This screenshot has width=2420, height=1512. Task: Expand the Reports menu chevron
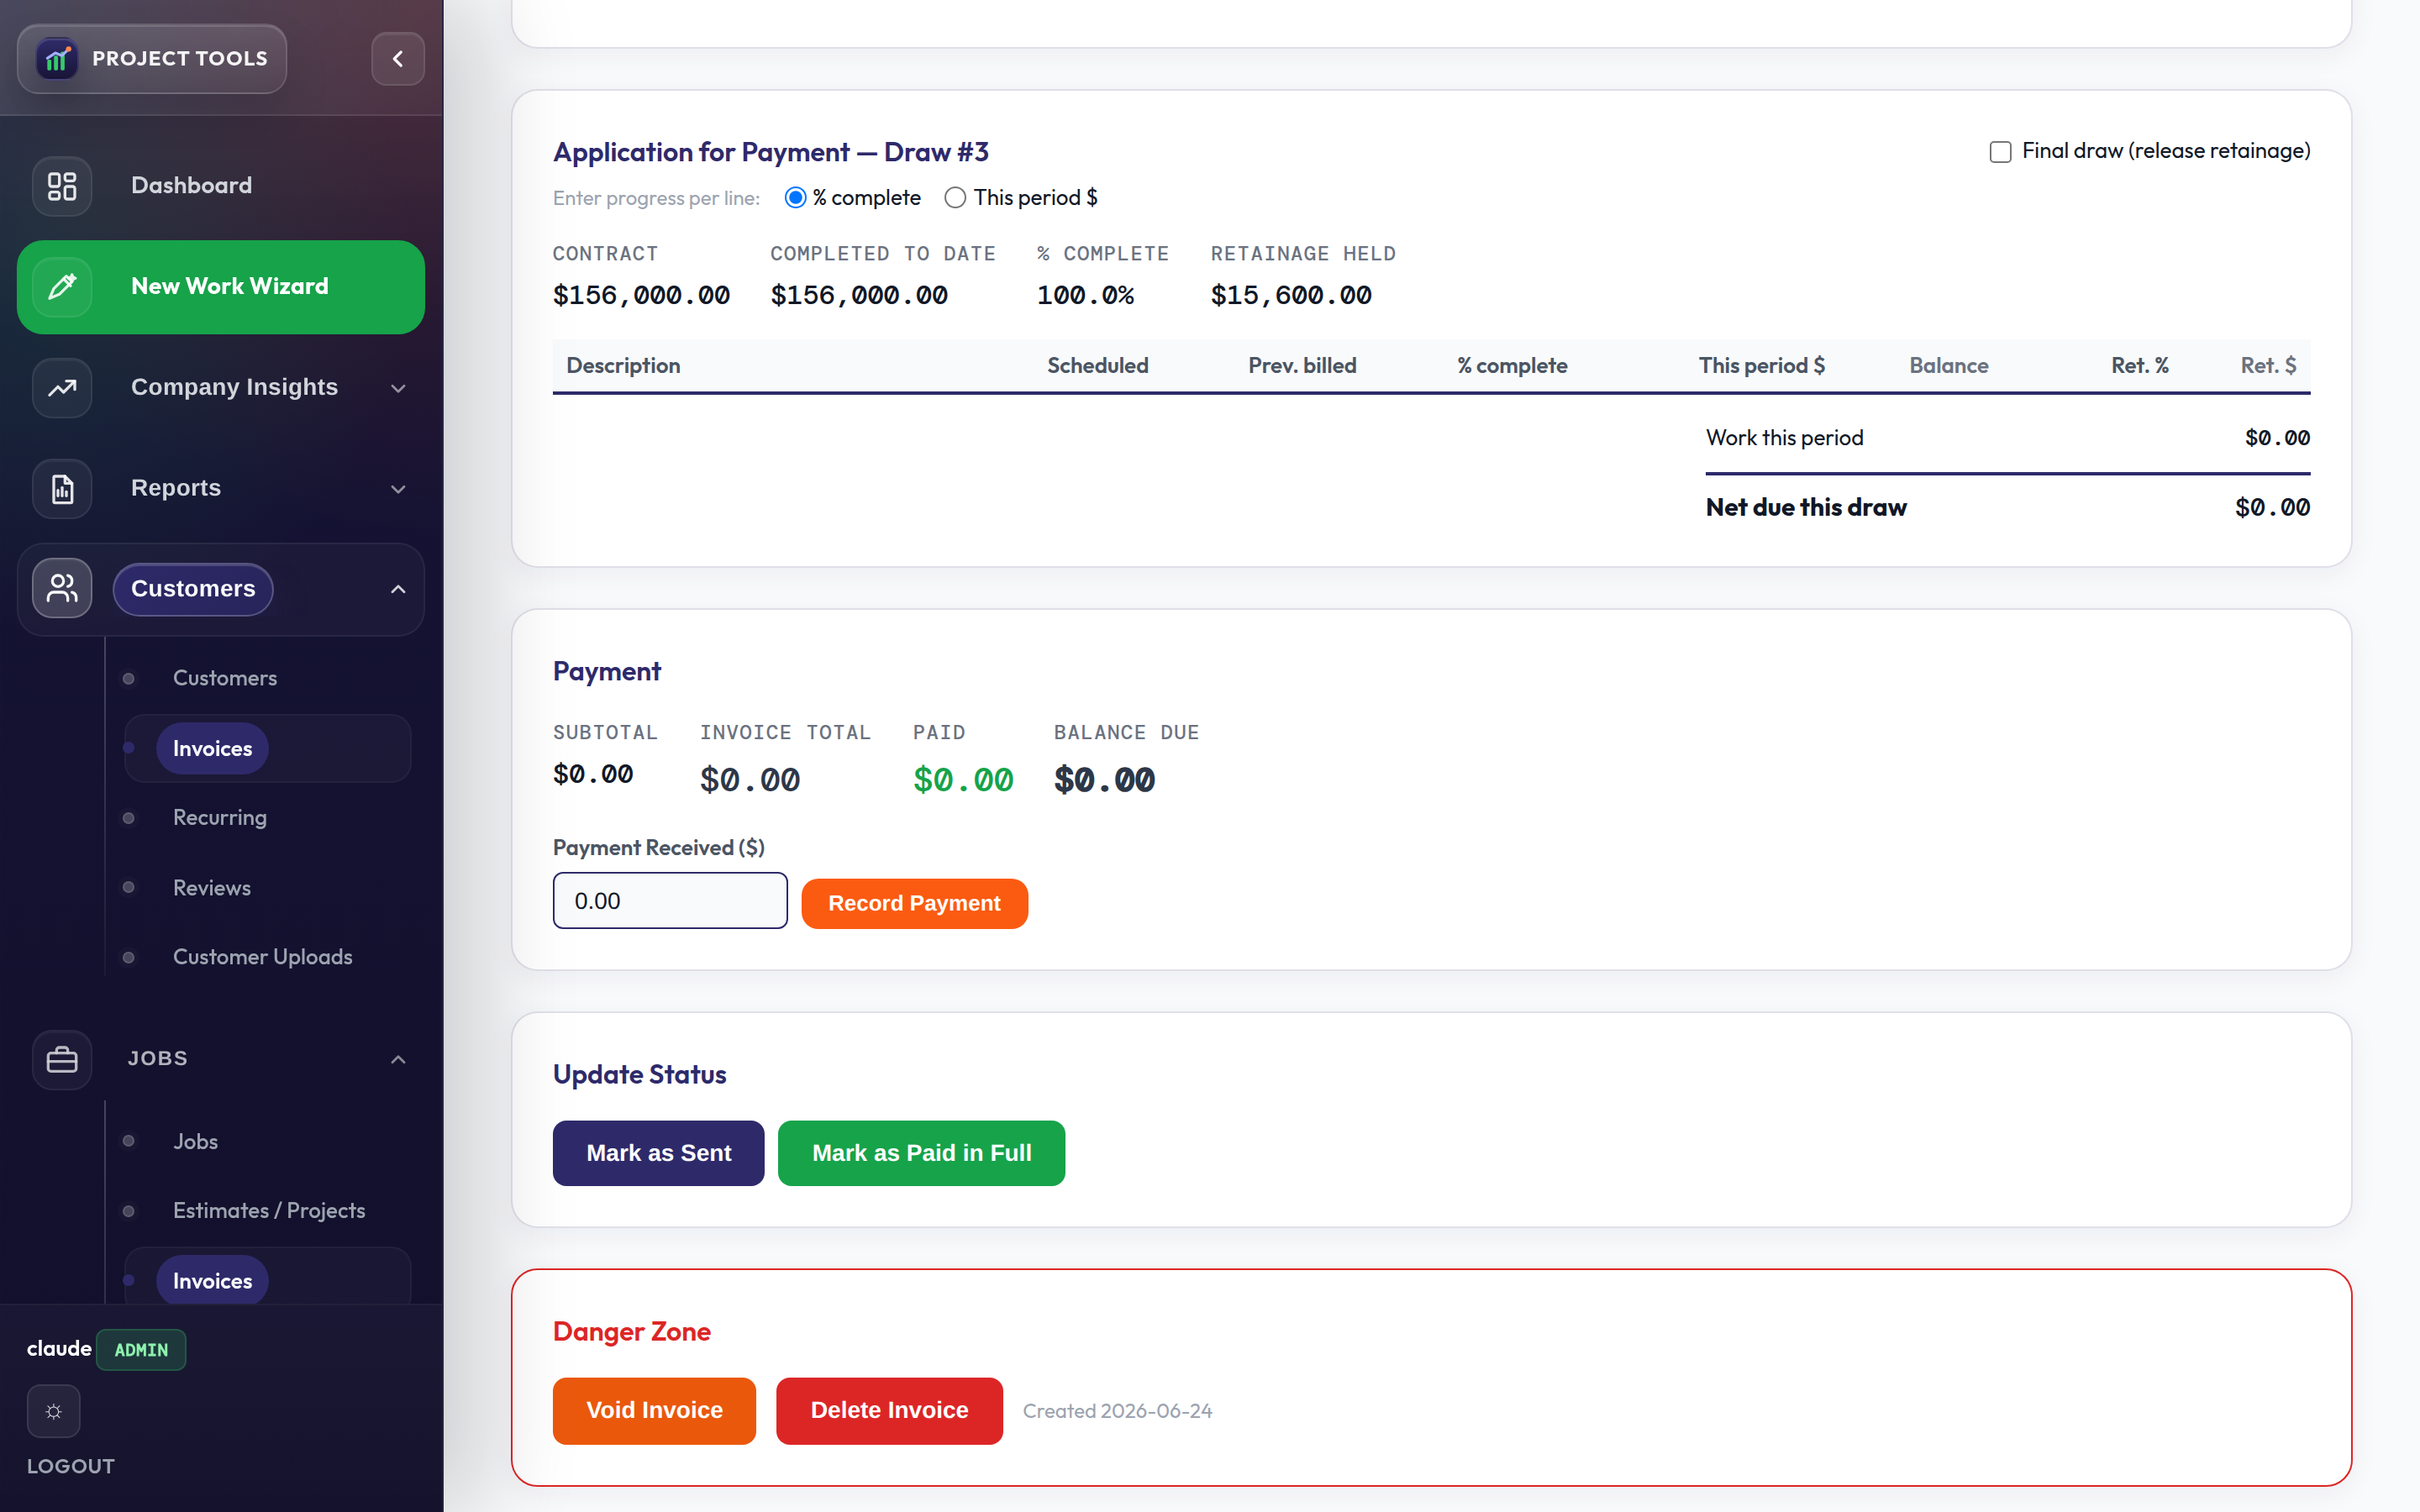click(x=398, y=489)
